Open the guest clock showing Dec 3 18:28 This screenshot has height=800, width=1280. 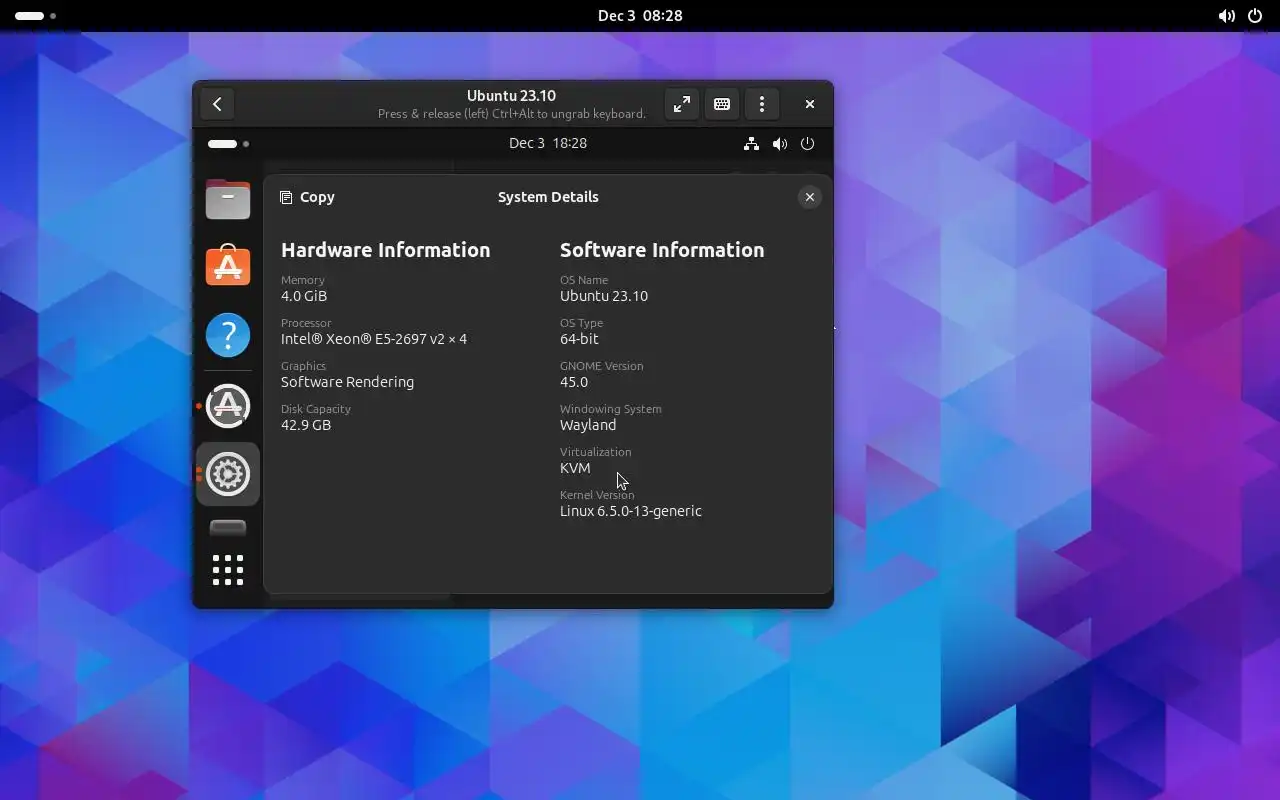click(548, 143)
